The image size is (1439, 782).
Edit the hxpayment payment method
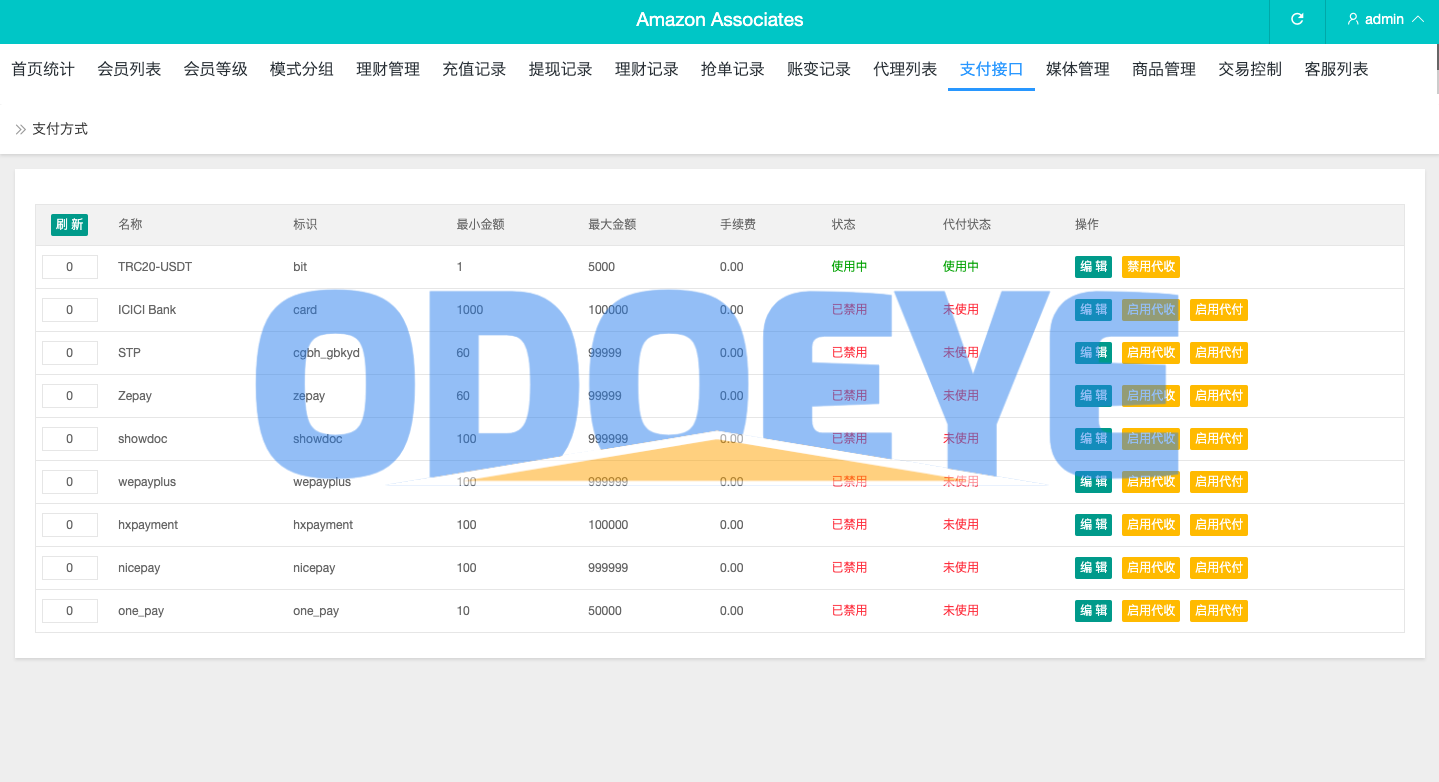(x=1093, y=525)
